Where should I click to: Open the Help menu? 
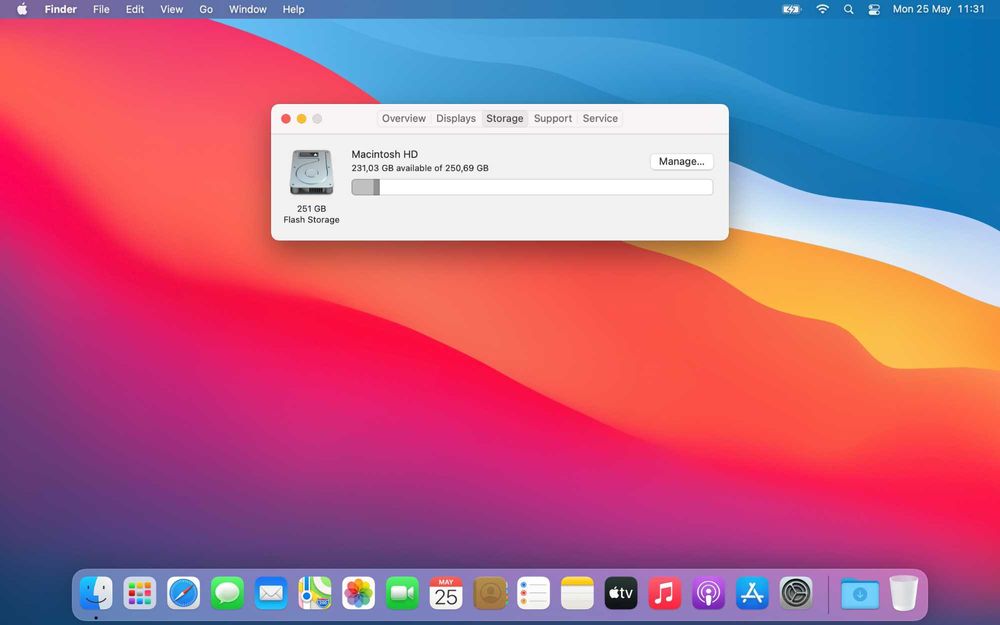(293, 9)
